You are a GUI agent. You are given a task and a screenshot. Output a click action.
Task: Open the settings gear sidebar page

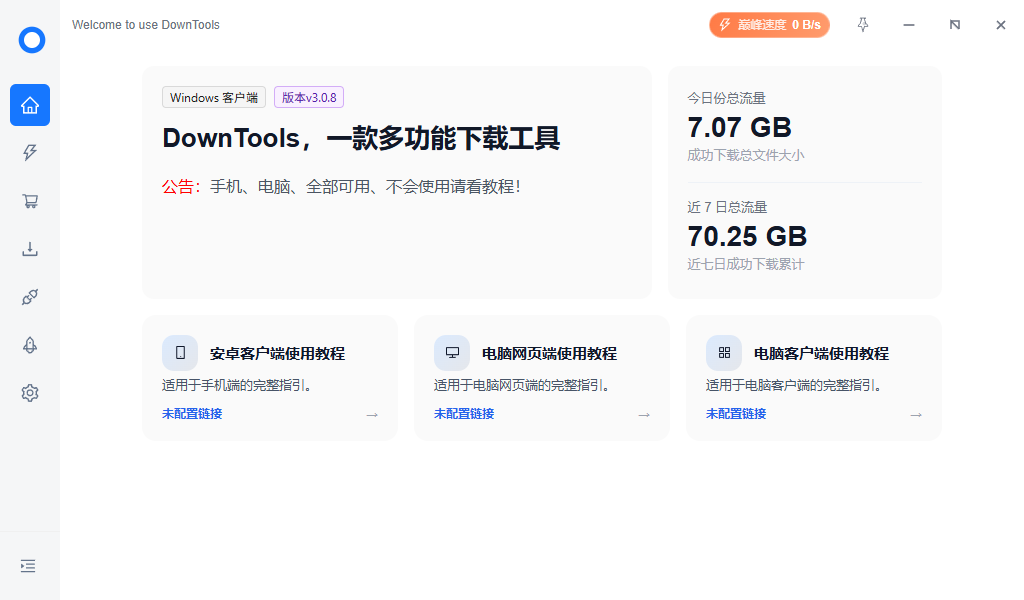(x=30, y=393)
